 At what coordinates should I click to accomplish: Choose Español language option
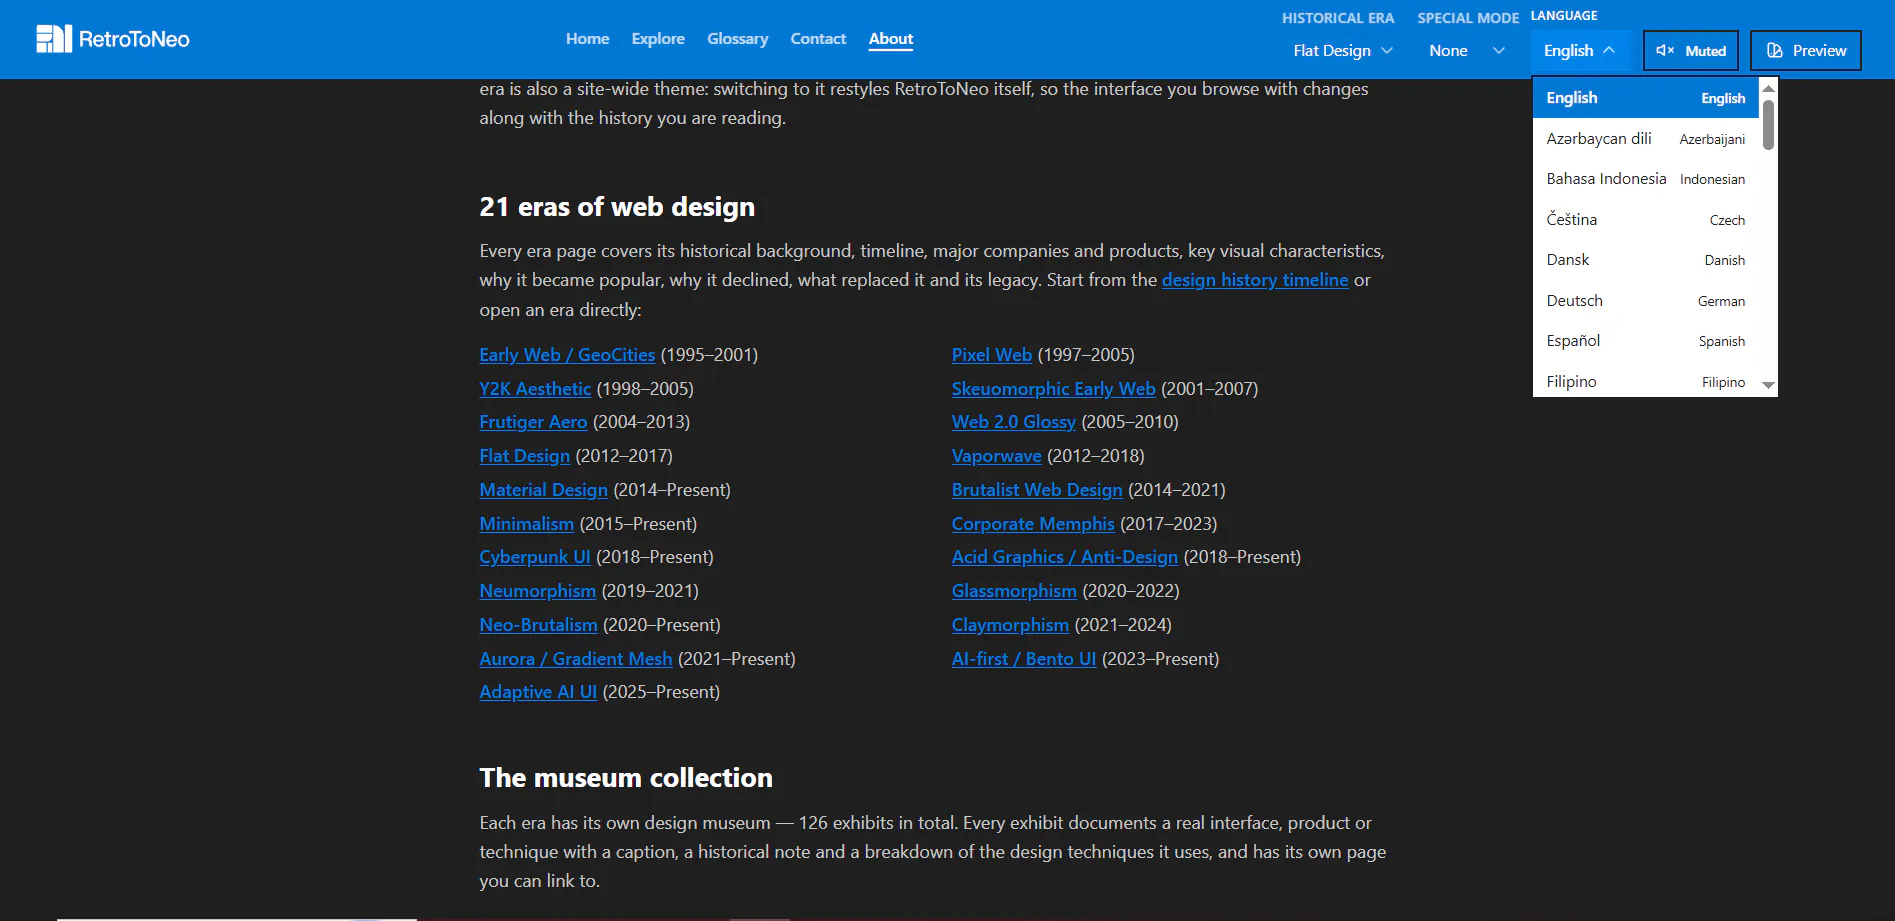tap(1646, 341)
